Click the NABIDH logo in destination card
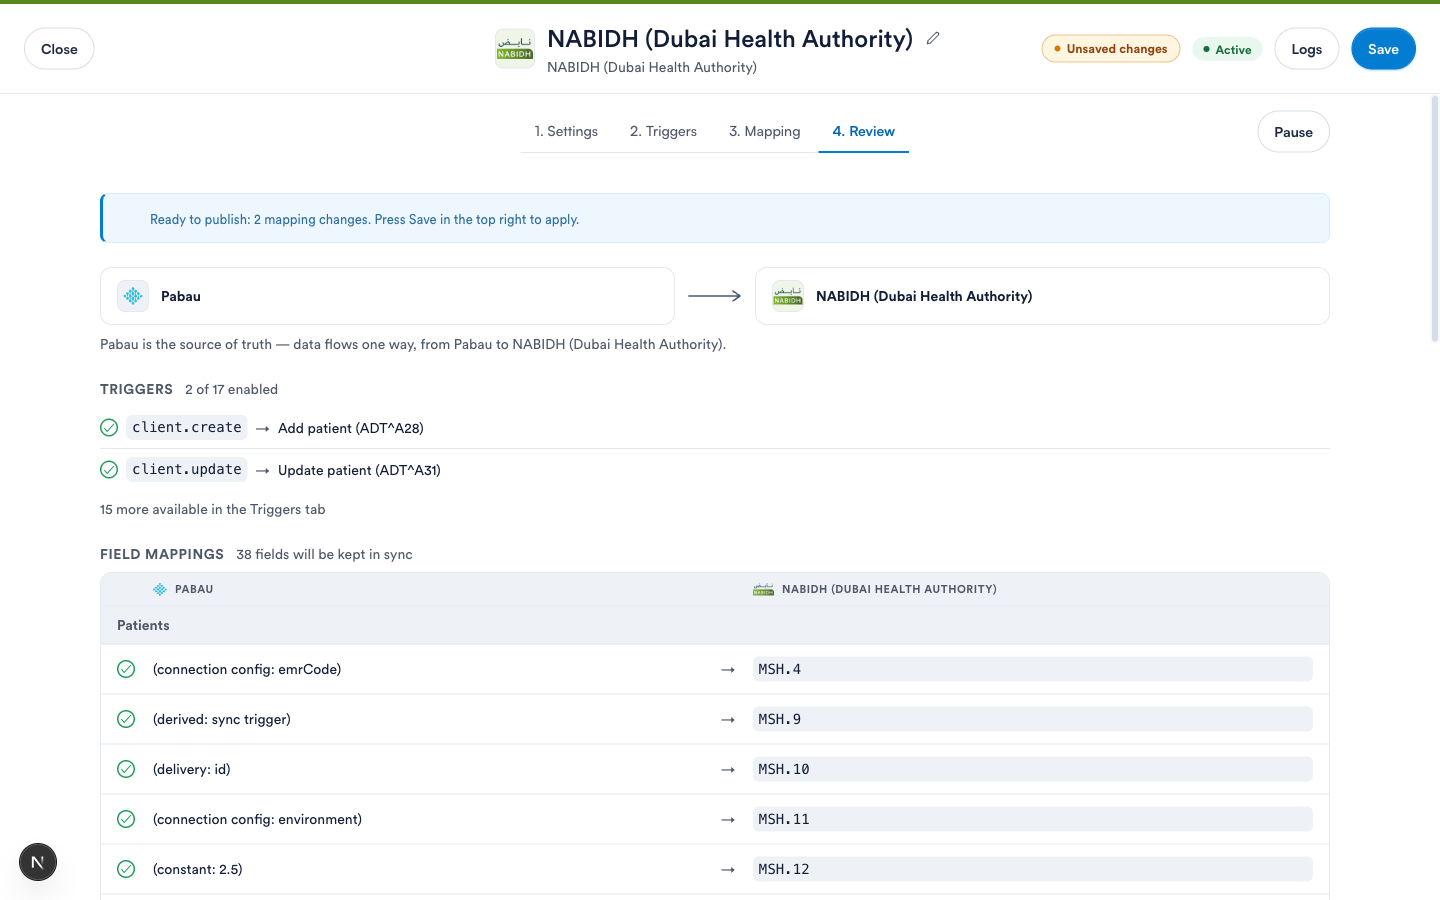The width and height of the screenshot is (1440, 900). tap(788, 296)
